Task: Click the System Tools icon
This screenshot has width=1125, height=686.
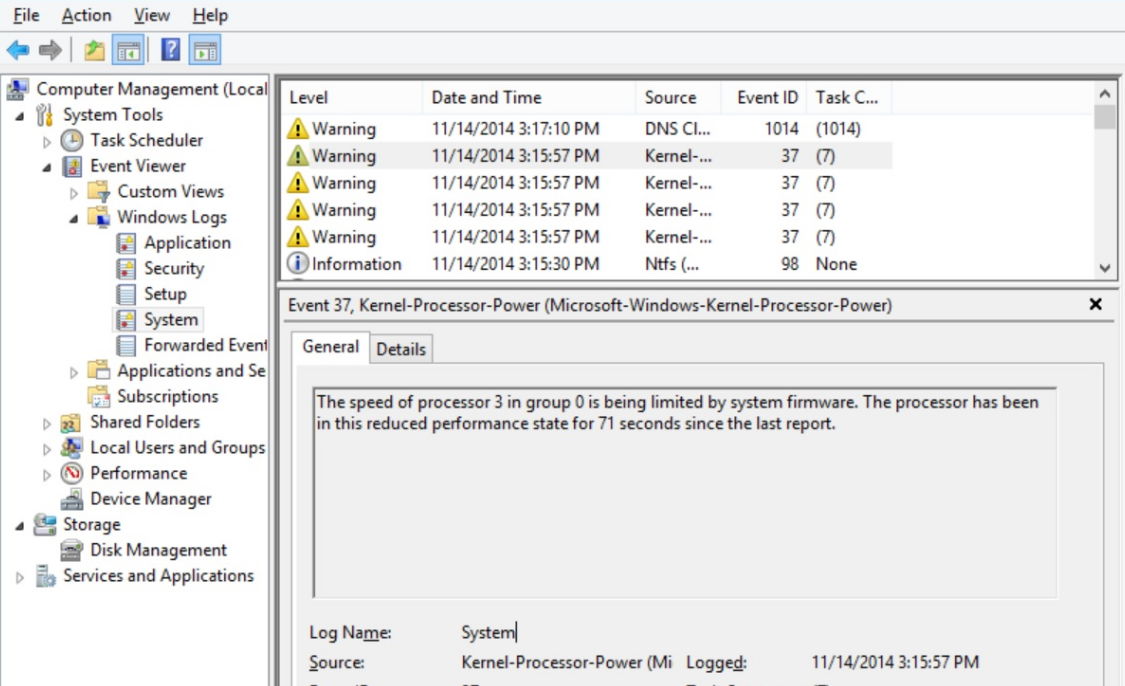Action: [x=45, y=115]
